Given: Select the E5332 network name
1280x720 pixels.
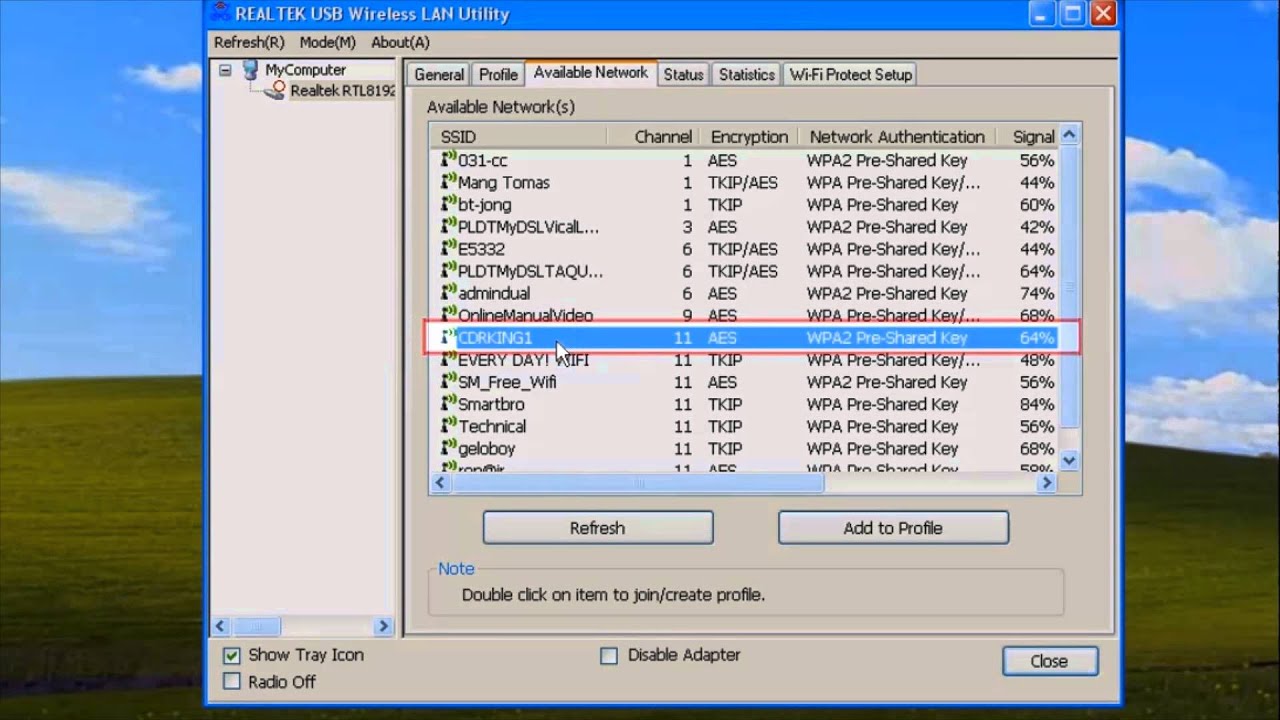Looking at the screenshot, I should click(481, 249).
